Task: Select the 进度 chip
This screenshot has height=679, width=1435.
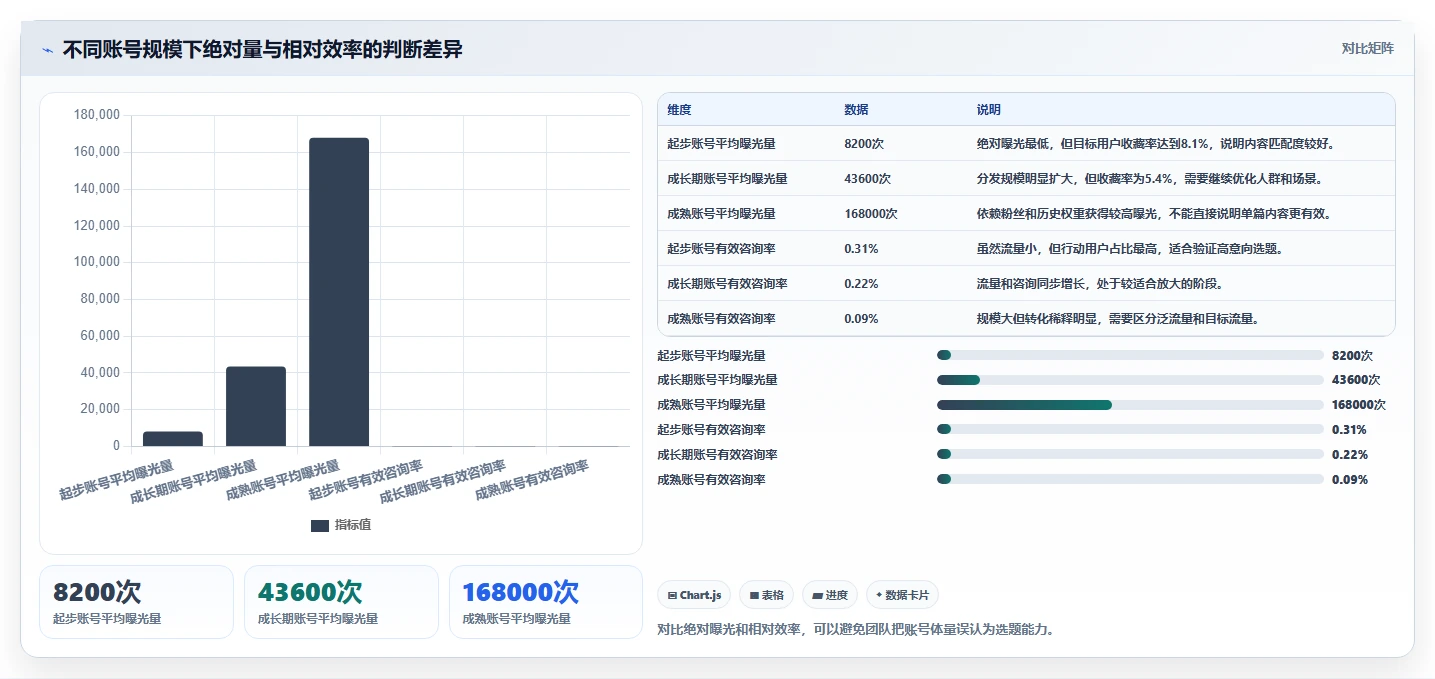Action: [x=830, y=595]
